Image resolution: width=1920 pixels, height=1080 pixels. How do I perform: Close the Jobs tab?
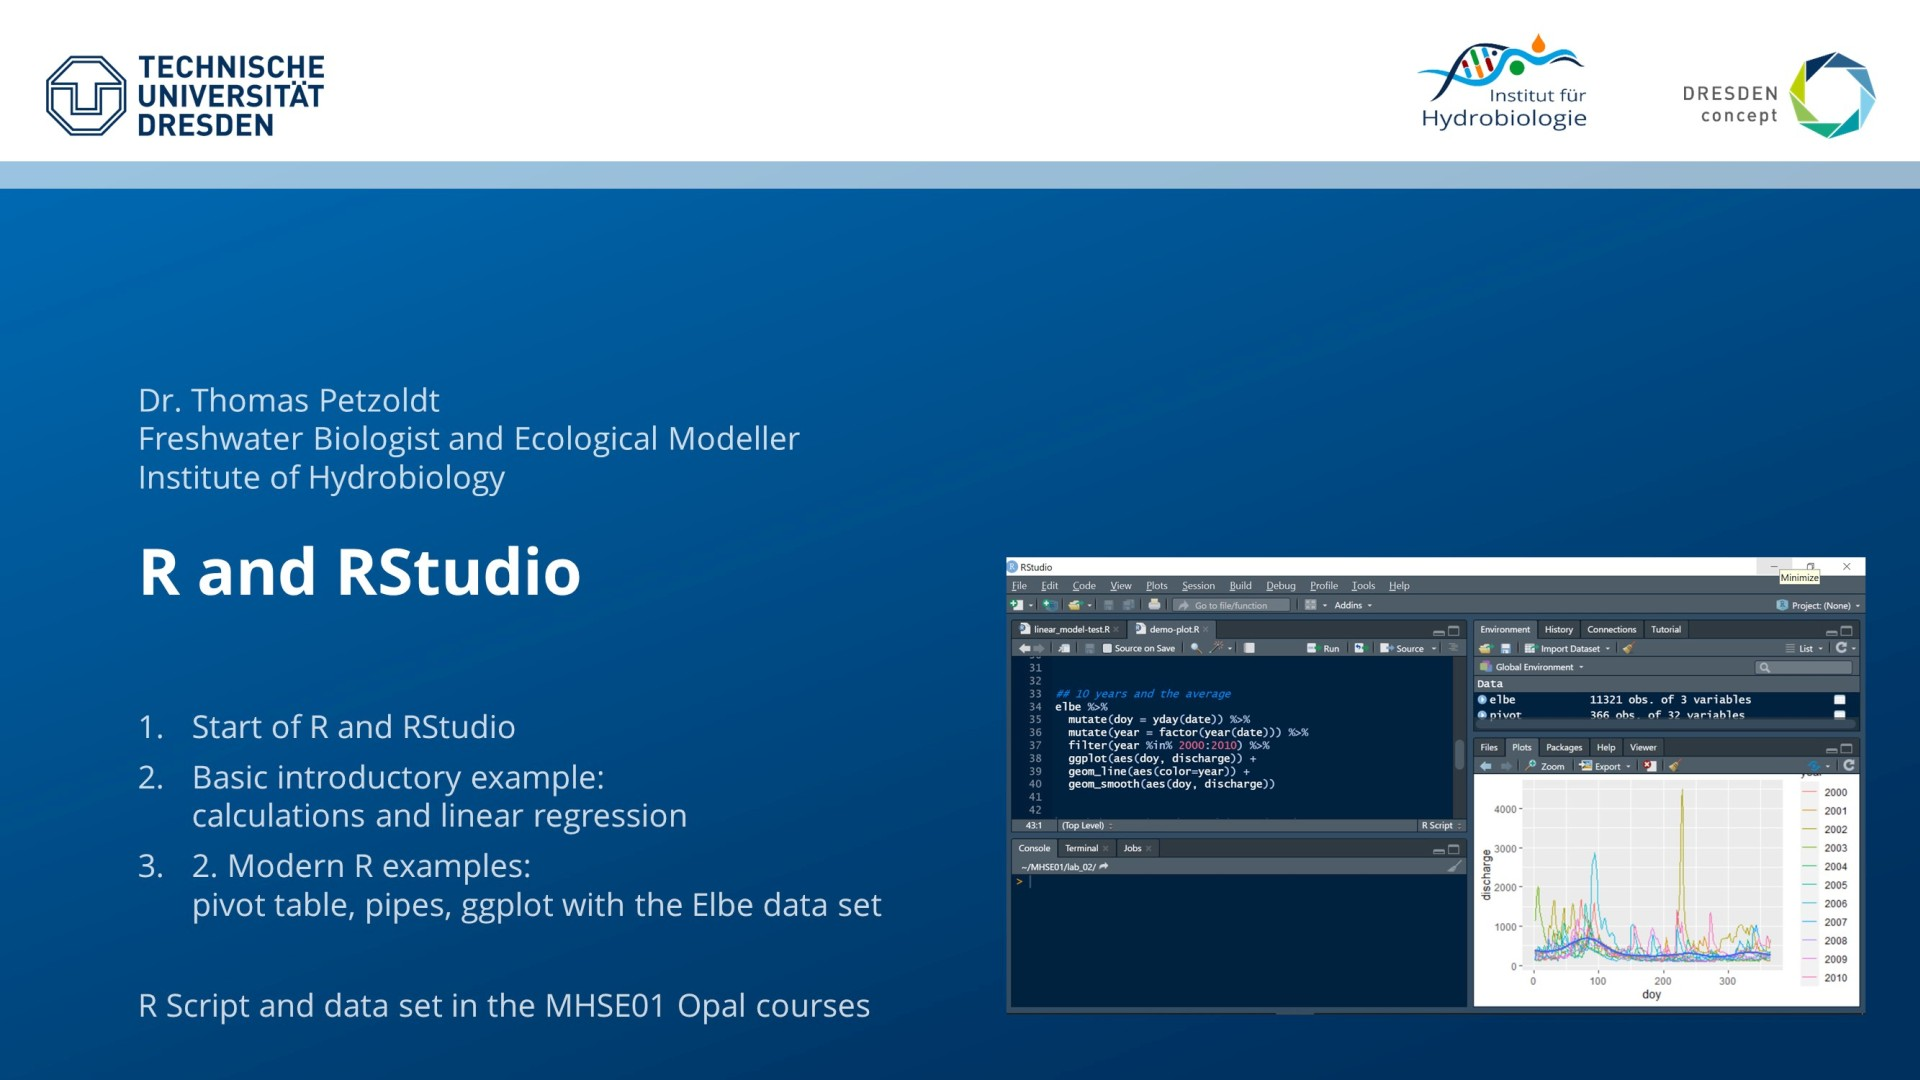[x=1148, y=849]
